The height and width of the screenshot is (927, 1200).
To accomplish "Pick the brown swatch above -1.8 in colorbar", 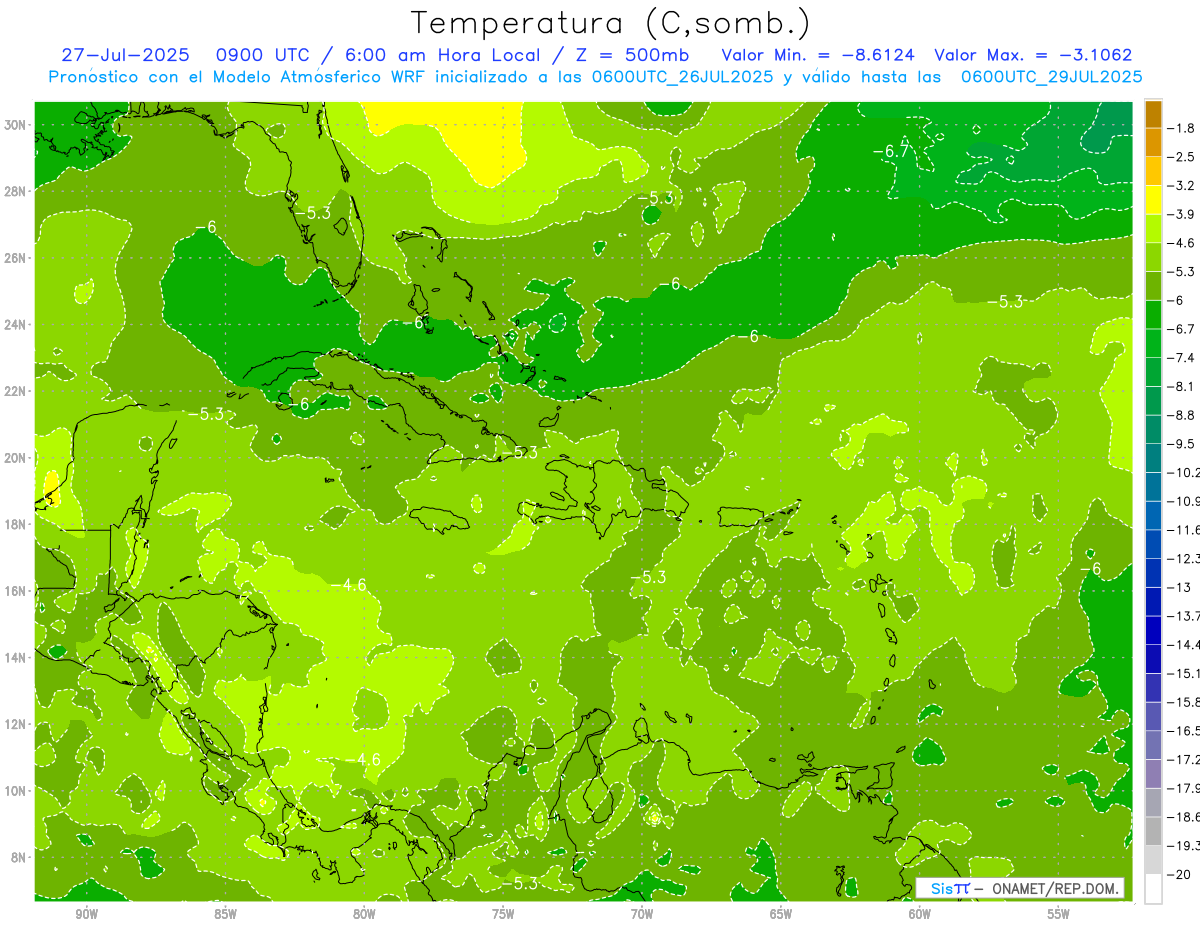I will (x=1153, y=114).
